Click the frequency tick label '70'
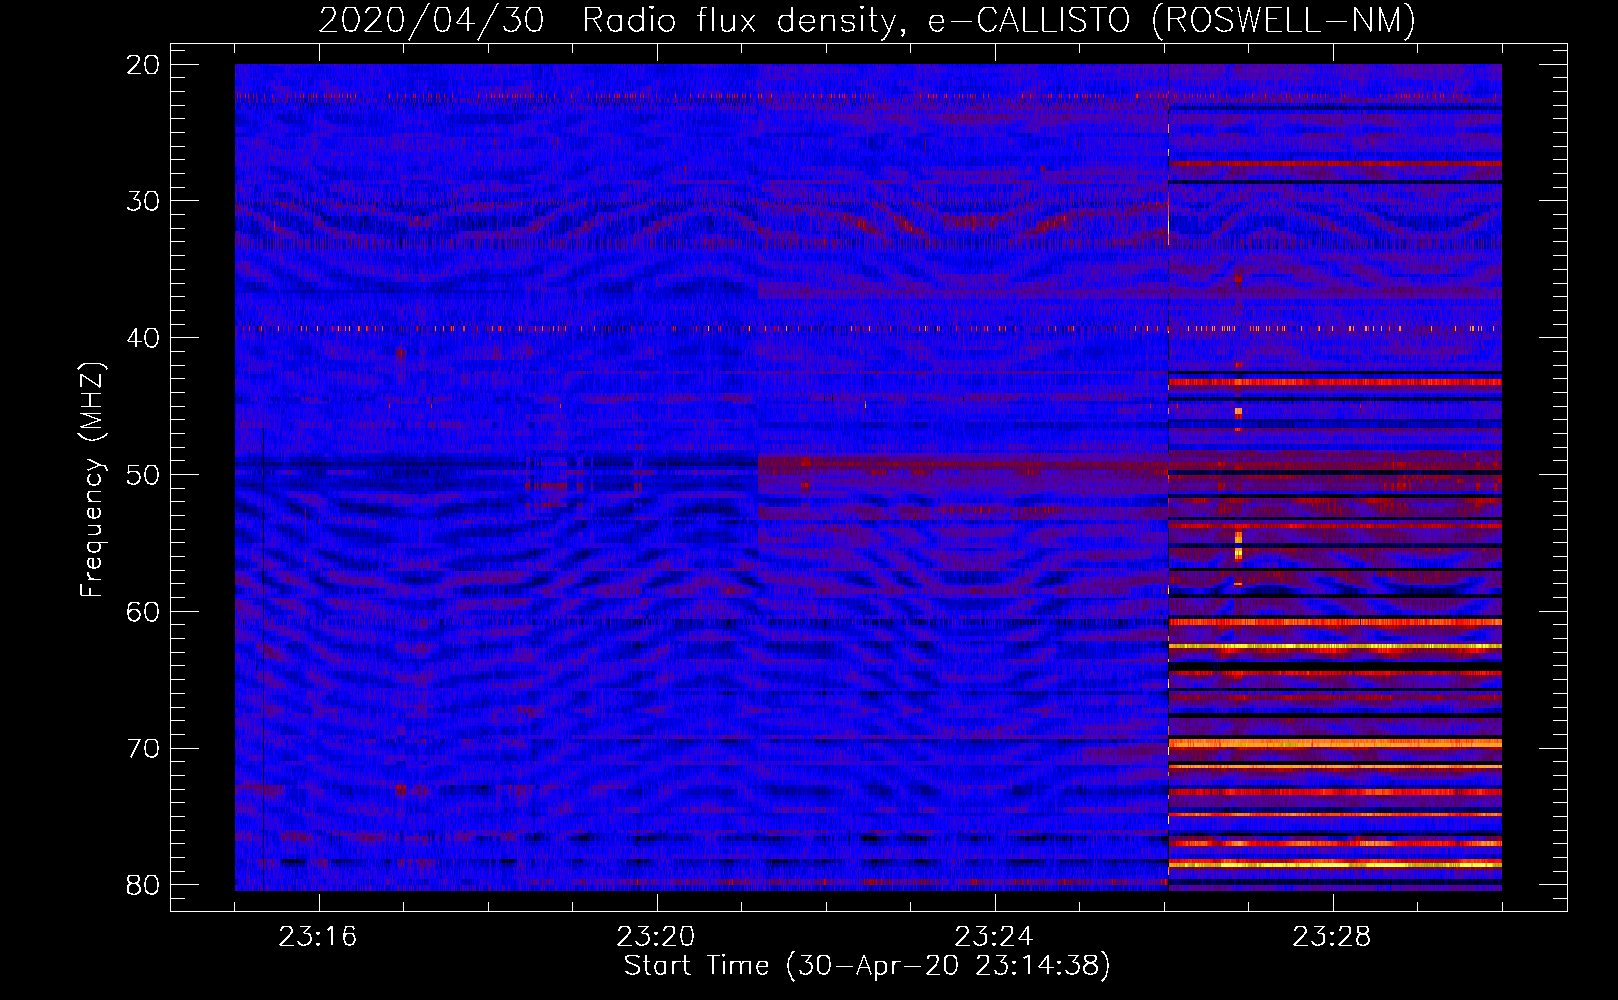The image size is (1618, 1000). click(x=144, y=749)
